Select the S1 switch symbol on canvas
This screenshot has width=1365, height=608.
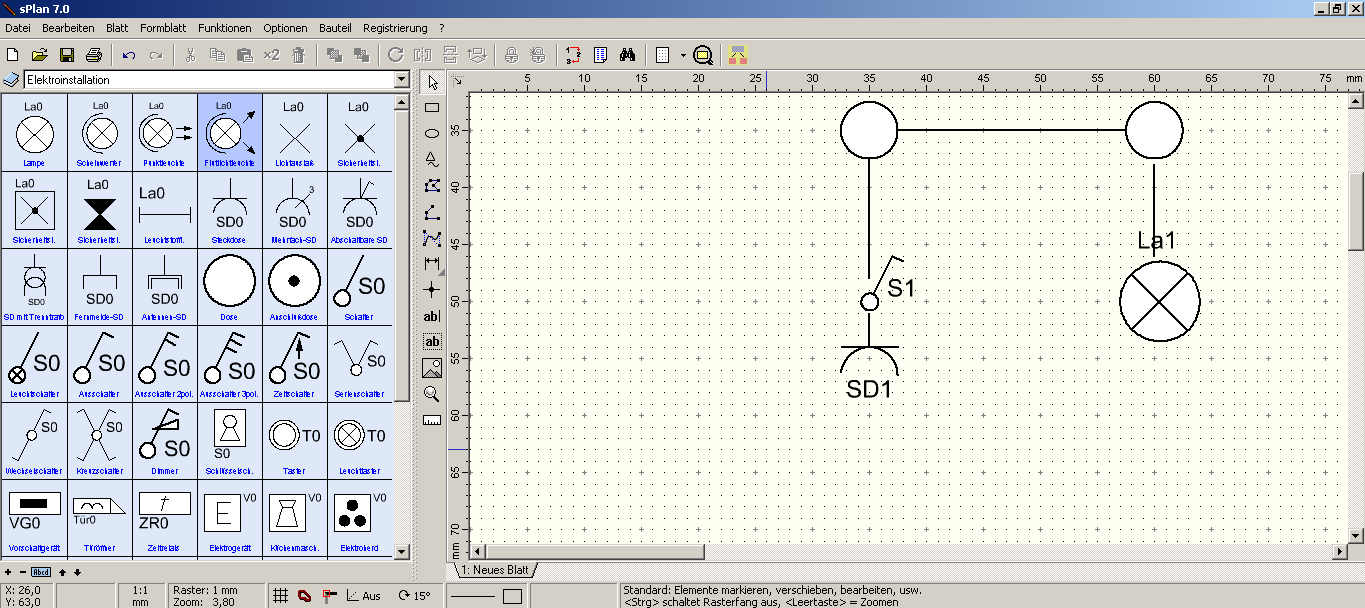[x=880, y=285]
